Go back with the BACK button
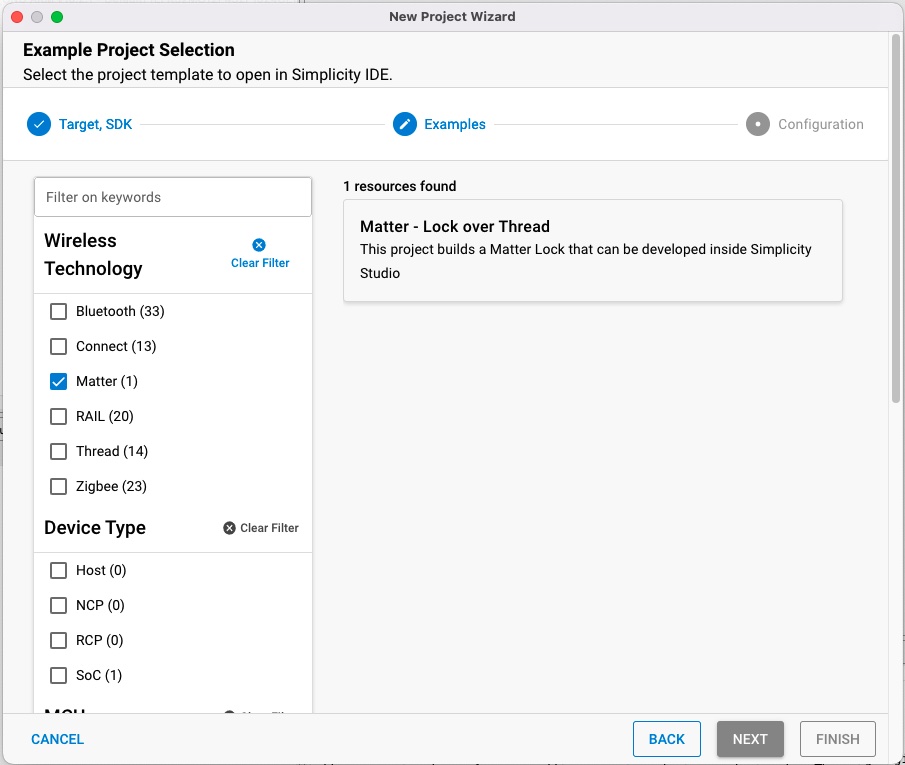The image size is (905, 765). [667, 739]
